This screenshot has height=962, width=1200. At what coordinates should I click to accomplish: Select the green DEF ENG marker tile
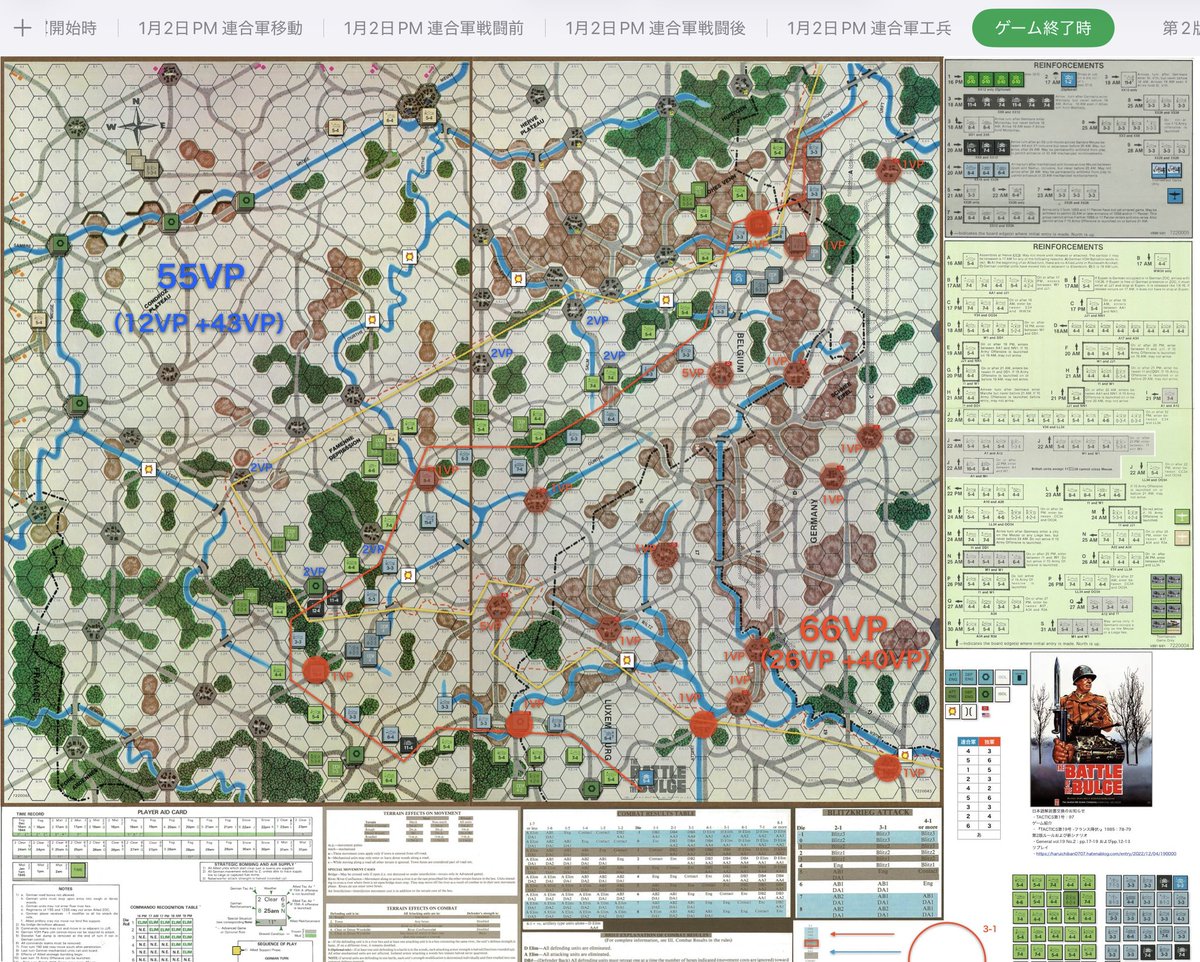pos(969,694)
